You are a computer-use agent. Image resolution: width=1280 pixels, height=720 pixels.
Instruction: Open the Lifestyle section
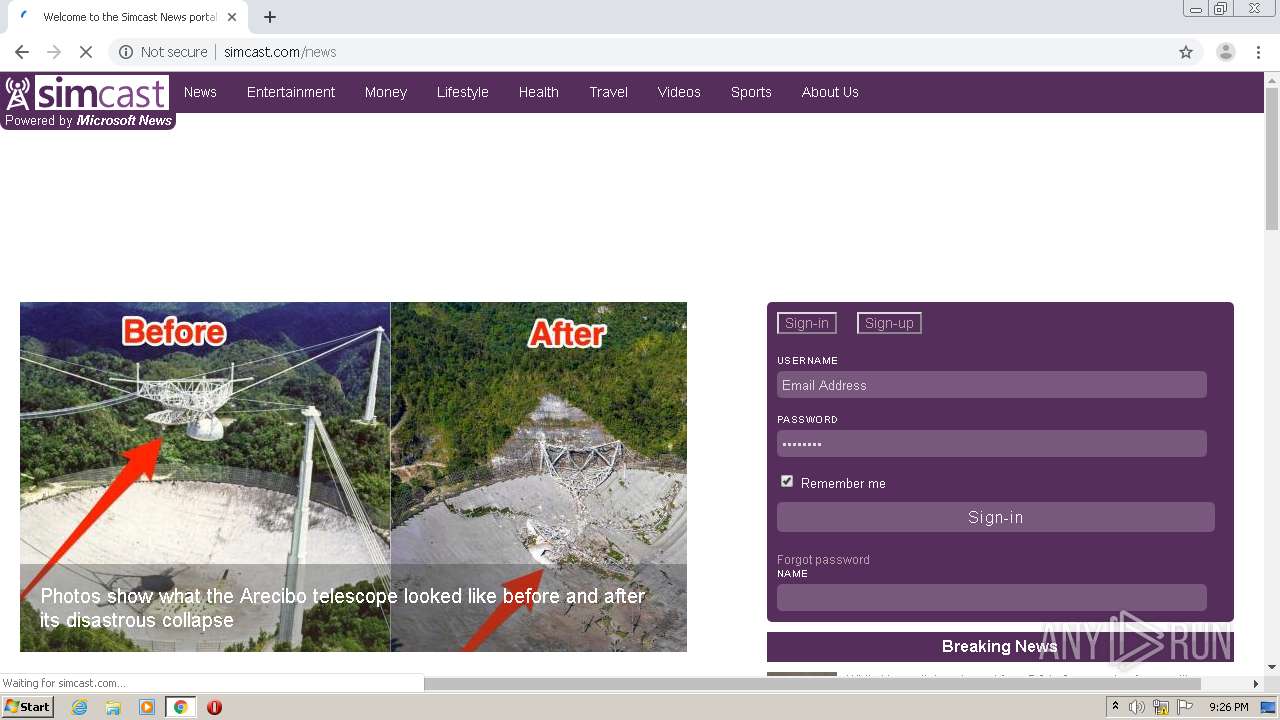point(463,92)
